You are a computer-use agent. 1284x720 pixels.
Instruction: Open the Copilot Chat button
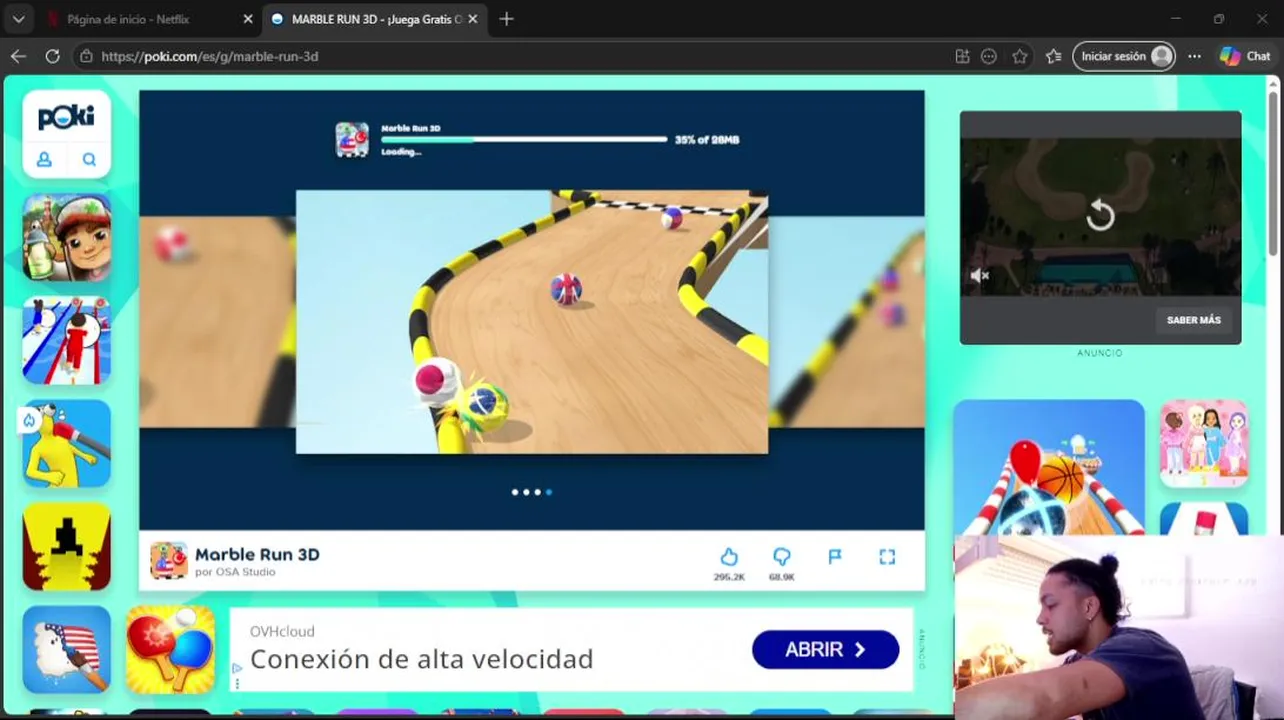(1245, 57)
